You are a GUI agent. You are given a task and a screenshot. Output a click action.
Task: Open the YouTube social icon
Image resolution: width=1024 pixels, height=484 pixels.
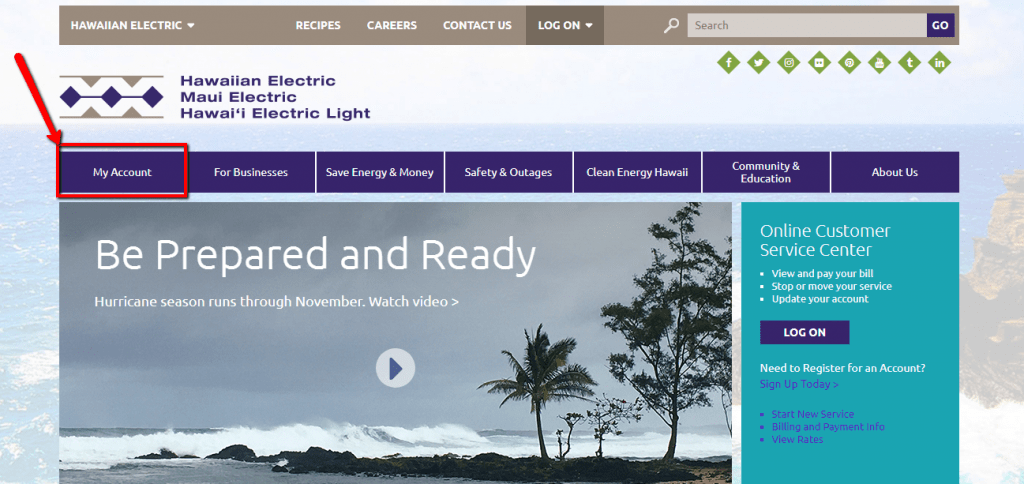880,63
